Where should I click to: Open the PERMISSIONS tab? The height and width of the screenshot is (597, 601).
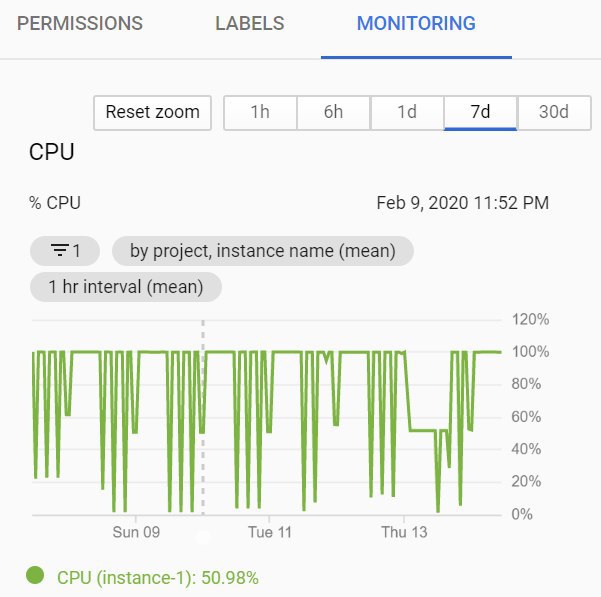[x=80, y=24]
